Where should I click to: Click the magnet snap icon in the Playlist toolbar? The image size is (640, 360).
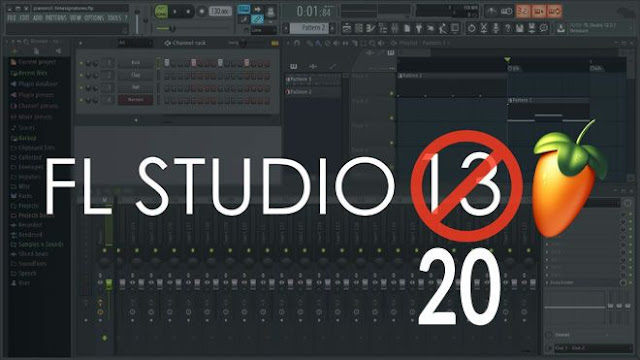[297, 43]
